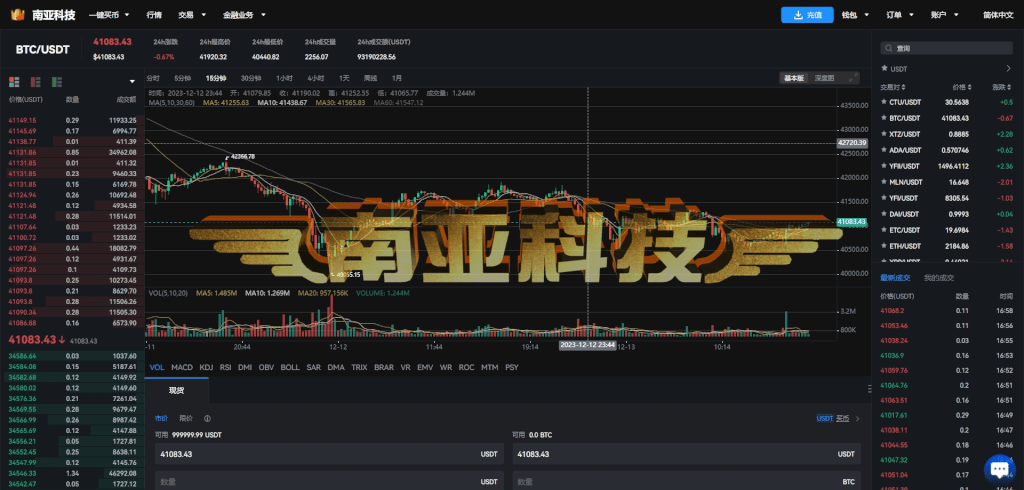Open the 交易 dropdown menu
The height and width of the screenshot is (490, 1024).
[x=192, y=14]
